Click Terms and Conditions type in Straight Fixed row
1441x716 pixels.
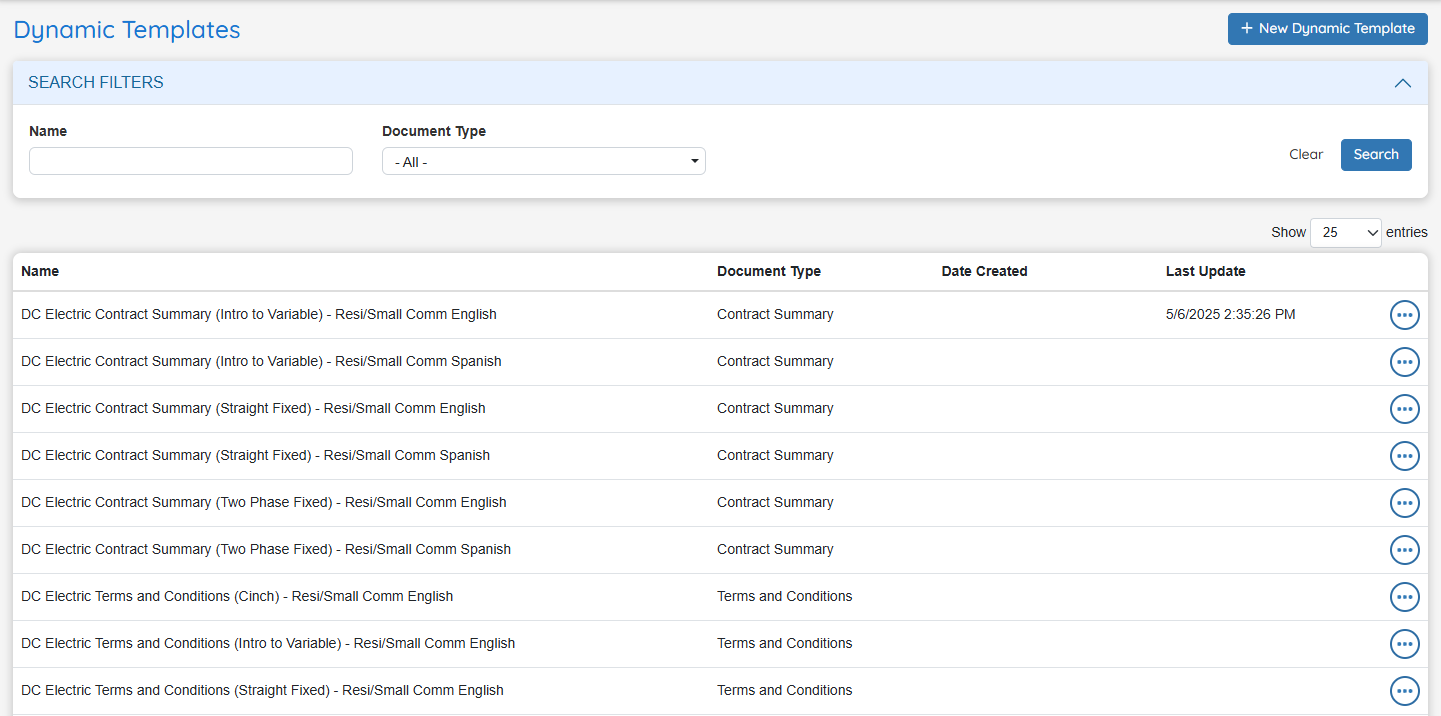(x=785, y=690)
